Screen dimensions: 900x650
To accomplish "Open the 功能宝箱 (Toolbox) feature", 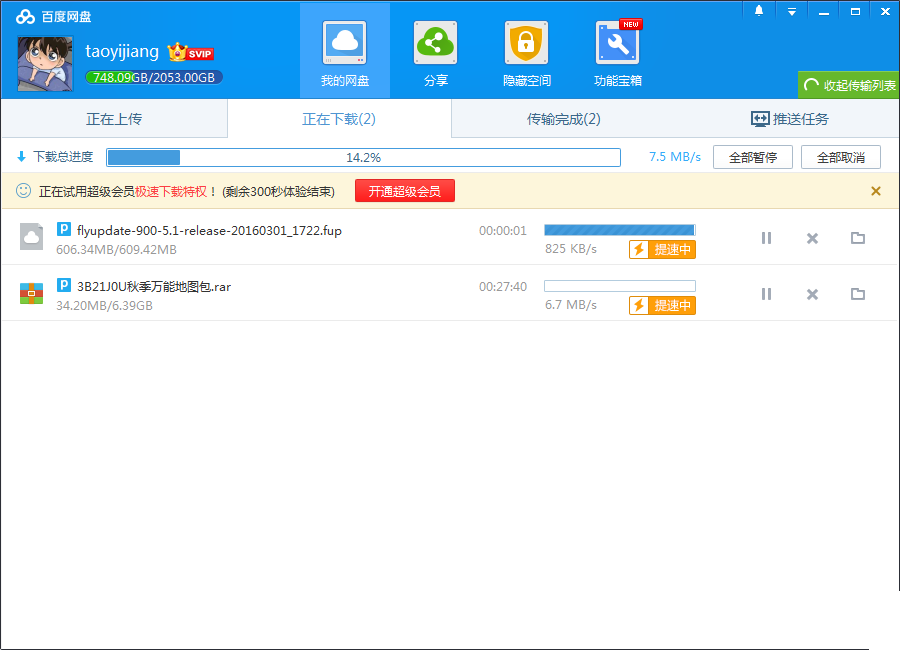I will point(617,50).
